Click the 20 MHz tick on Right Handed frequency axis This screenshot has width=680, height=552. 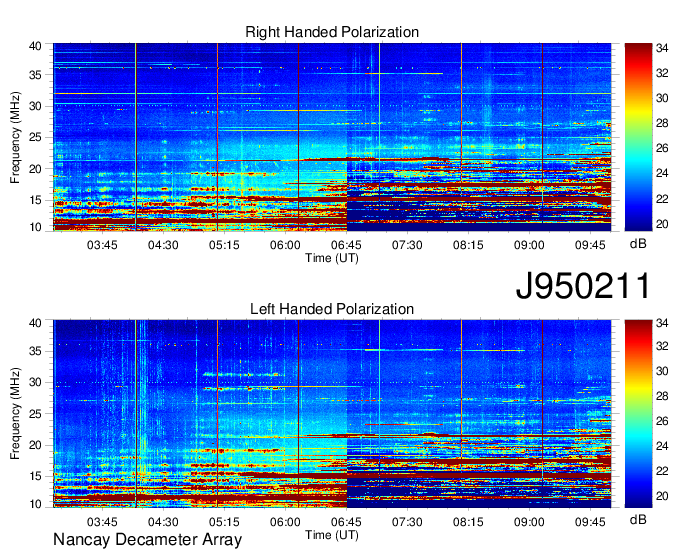[35, 169]
